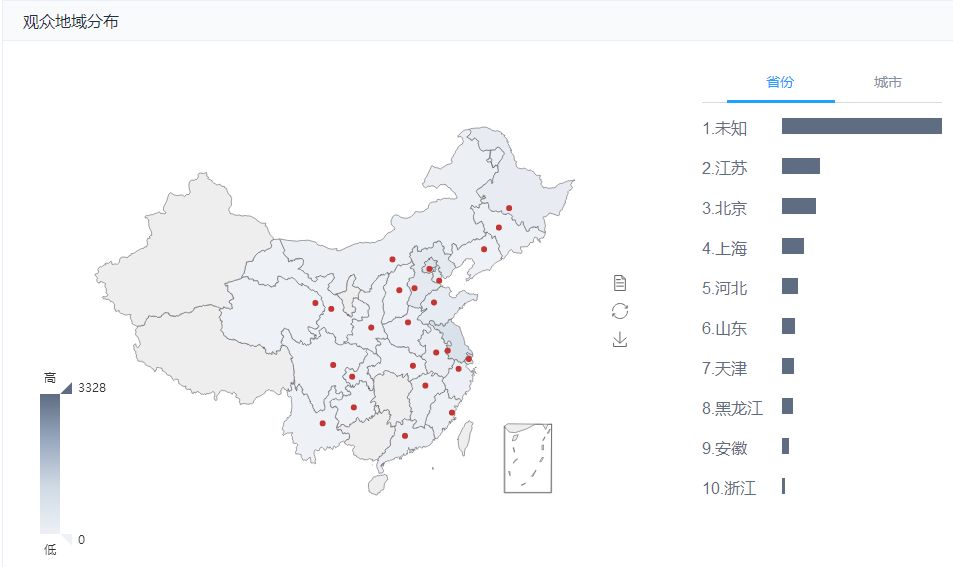Click the 低 label below the color scale
This screenshot has width=953, height=567.
click(50, 549)
